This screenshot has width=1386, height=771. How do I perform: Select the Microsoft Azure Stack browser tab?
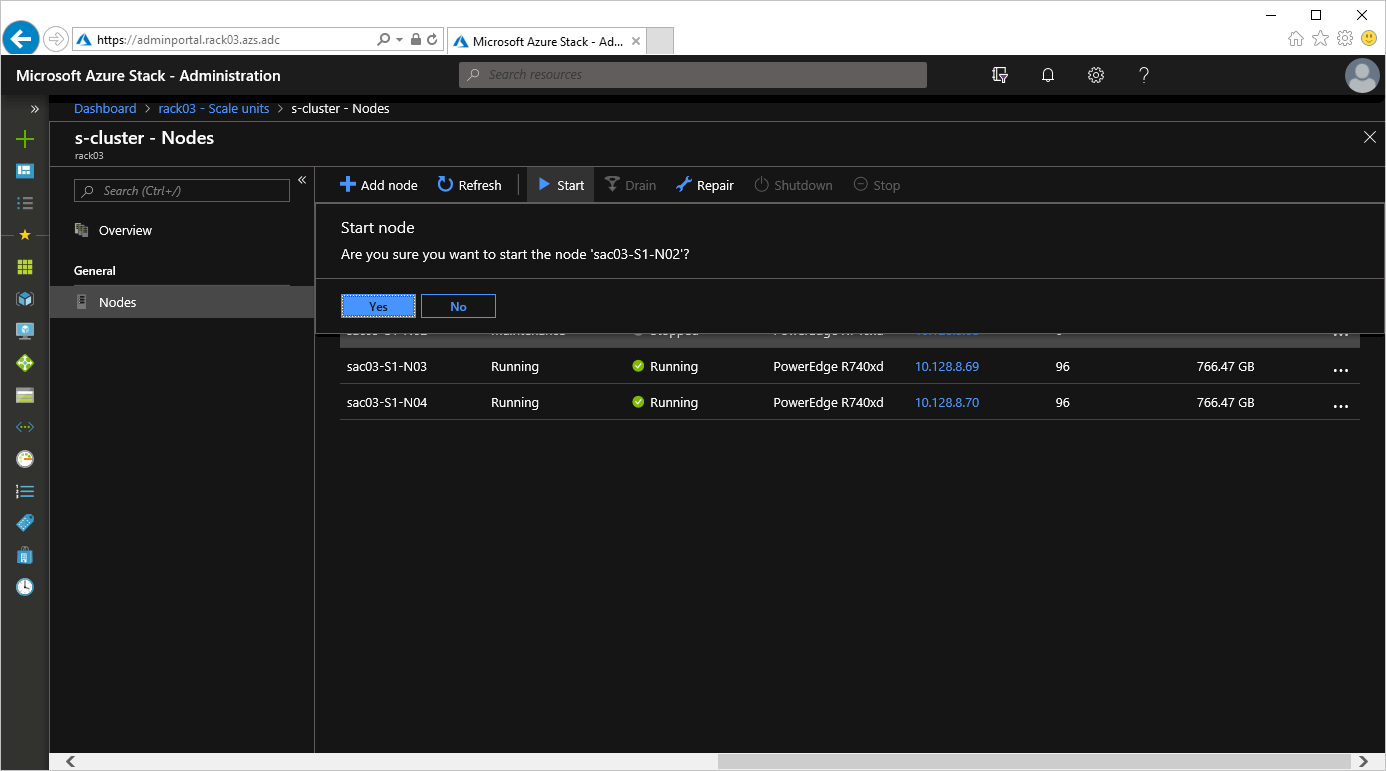coord(547,41)
